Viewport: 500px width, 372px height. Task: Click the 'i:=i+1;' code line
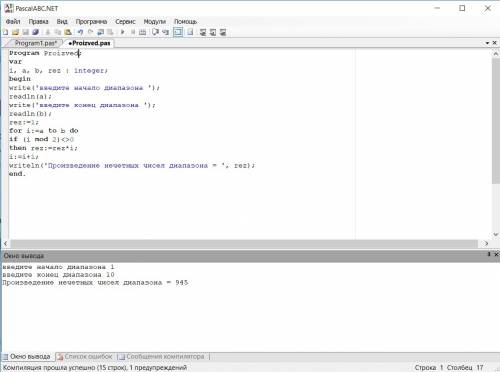pyautogui.click(x=24, y=157)
